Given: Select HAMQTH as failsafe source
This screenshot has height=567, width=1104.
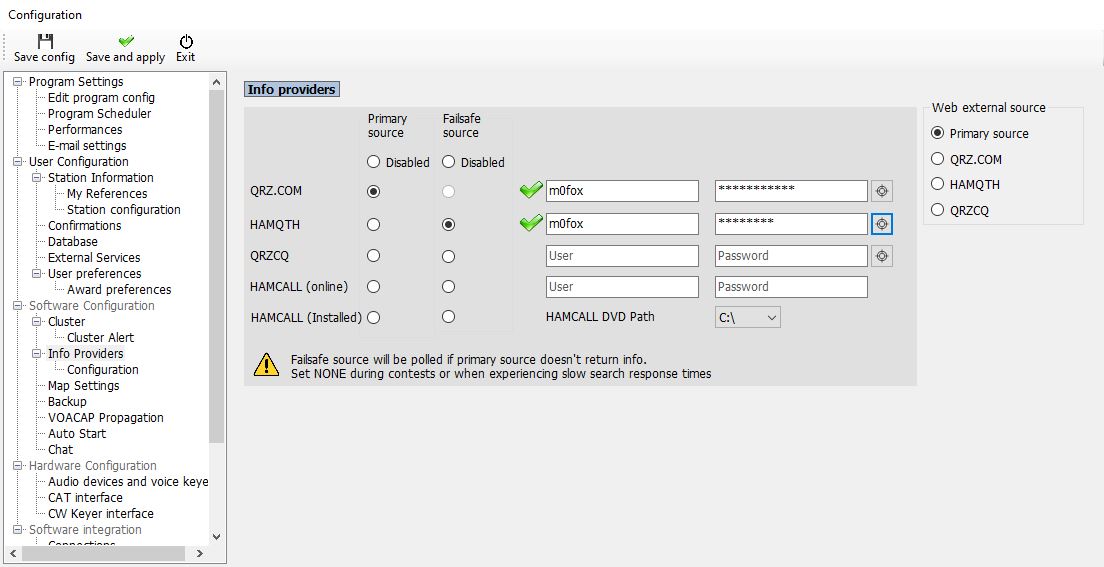Looking at the screenshot, I should click(x=448, y=224).
